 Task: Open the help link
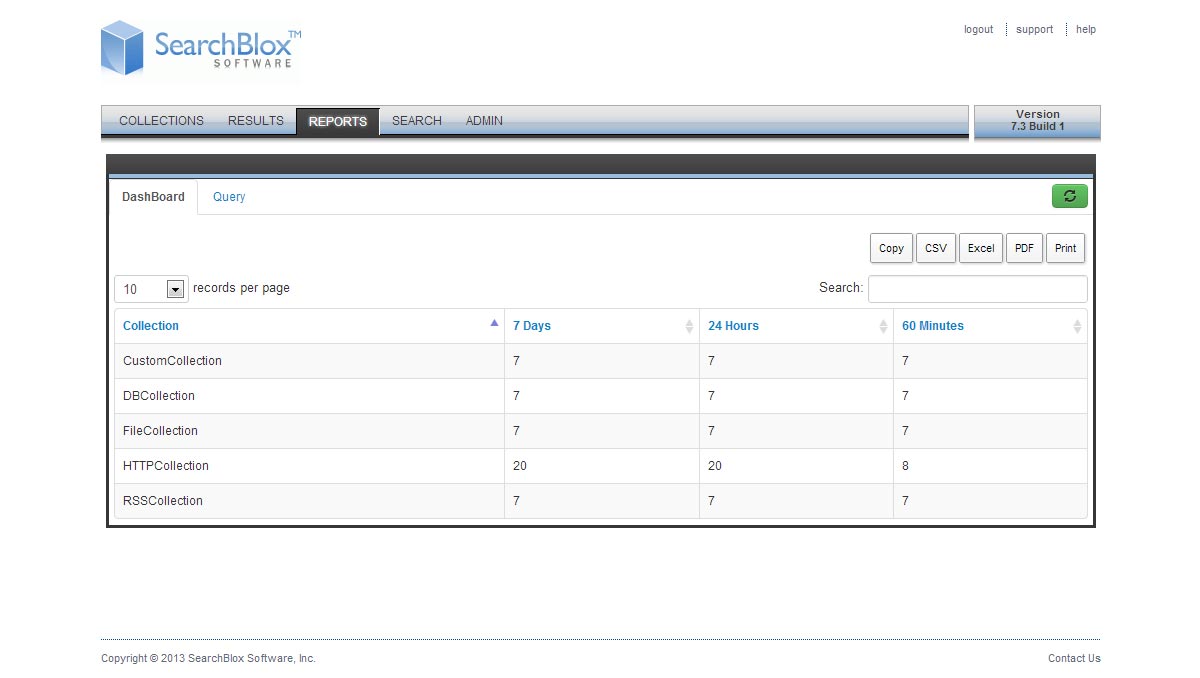click(1086, 30)
